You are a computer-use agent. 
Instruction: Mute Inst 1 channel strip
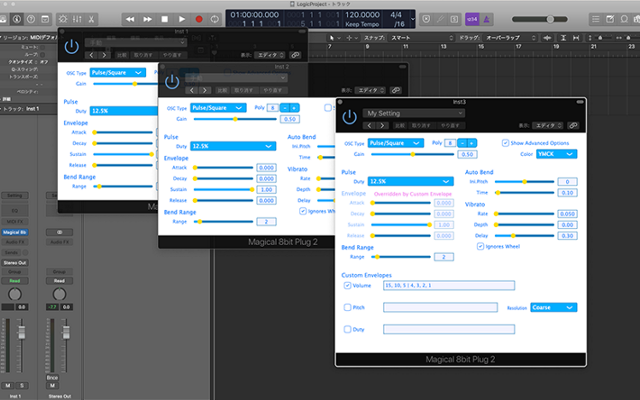(8, 385)
